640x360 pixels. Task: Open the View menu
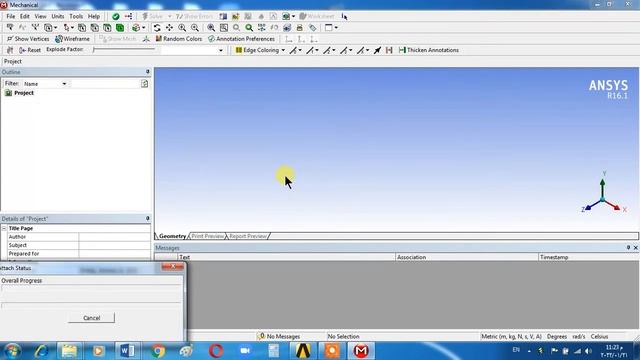40,16
